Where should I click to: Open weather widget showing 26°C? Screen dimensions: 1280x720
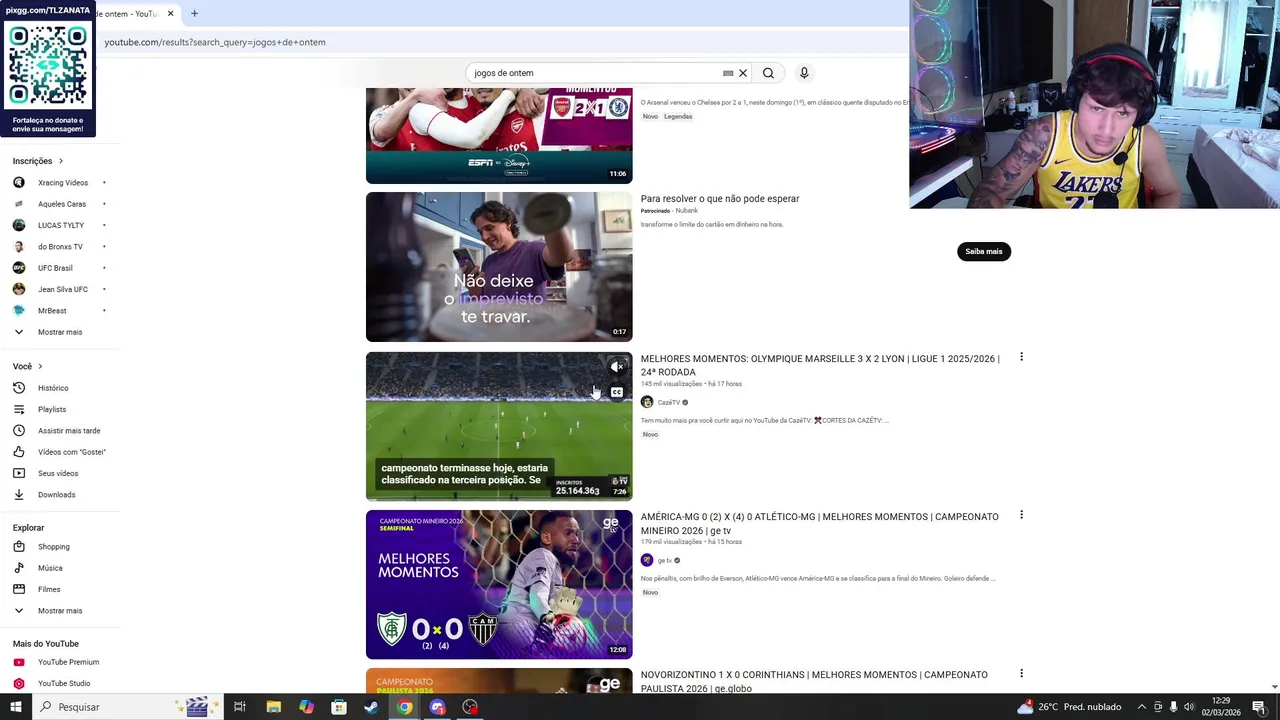[1068, 707]
